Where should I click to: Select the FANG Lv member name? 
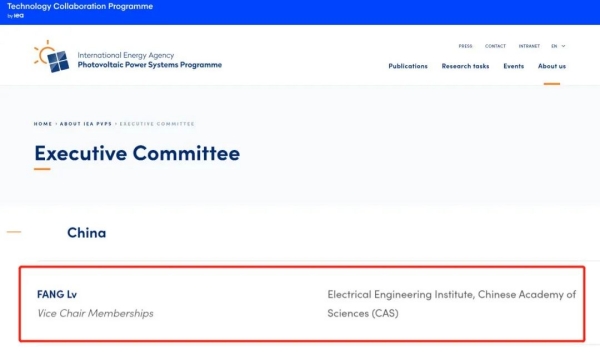point(57,294)
